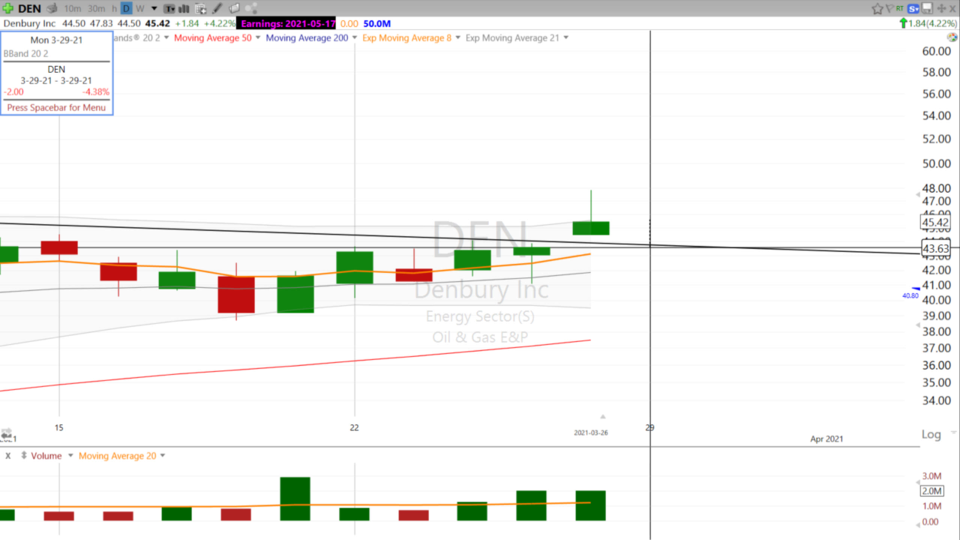Viewport: 960px width, 540px height.
Task: Click the notes tag icon
Action: point(234,9)
